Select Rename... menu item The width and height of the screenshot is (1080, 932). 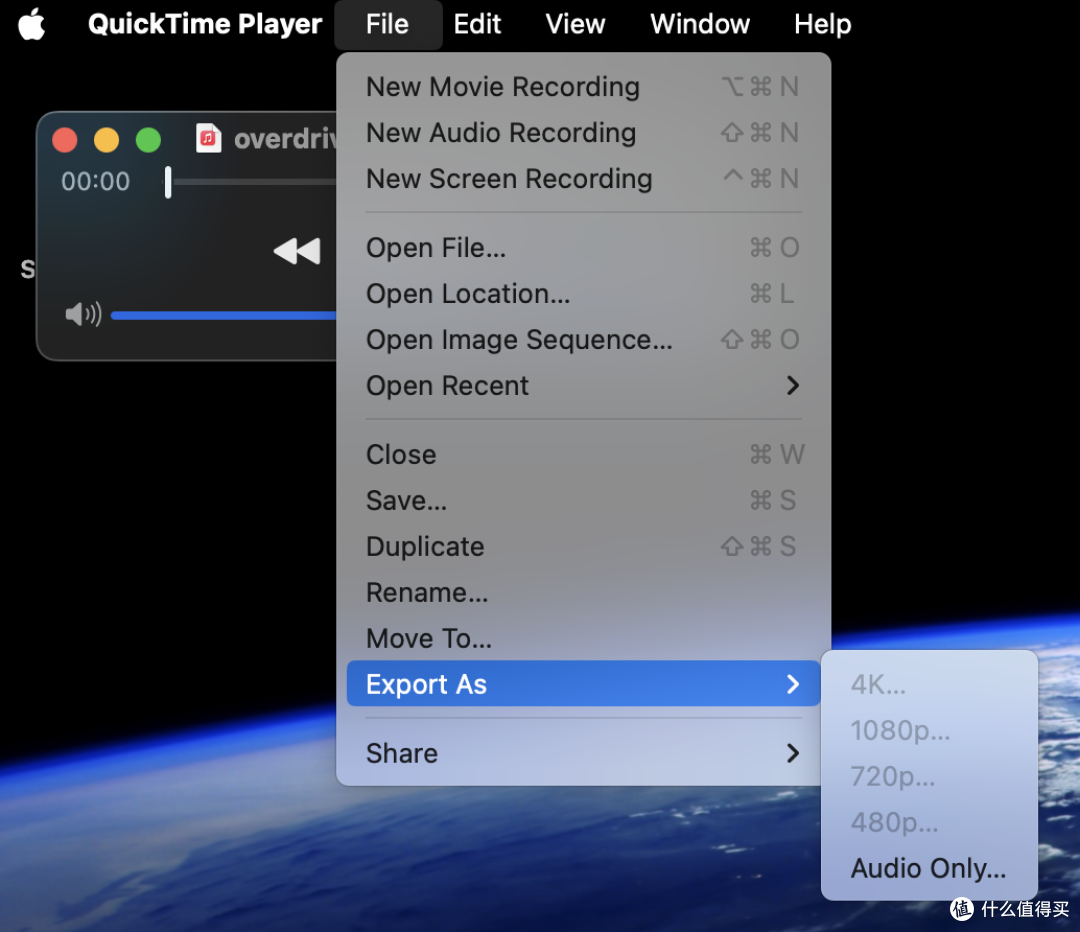point(583,592)
